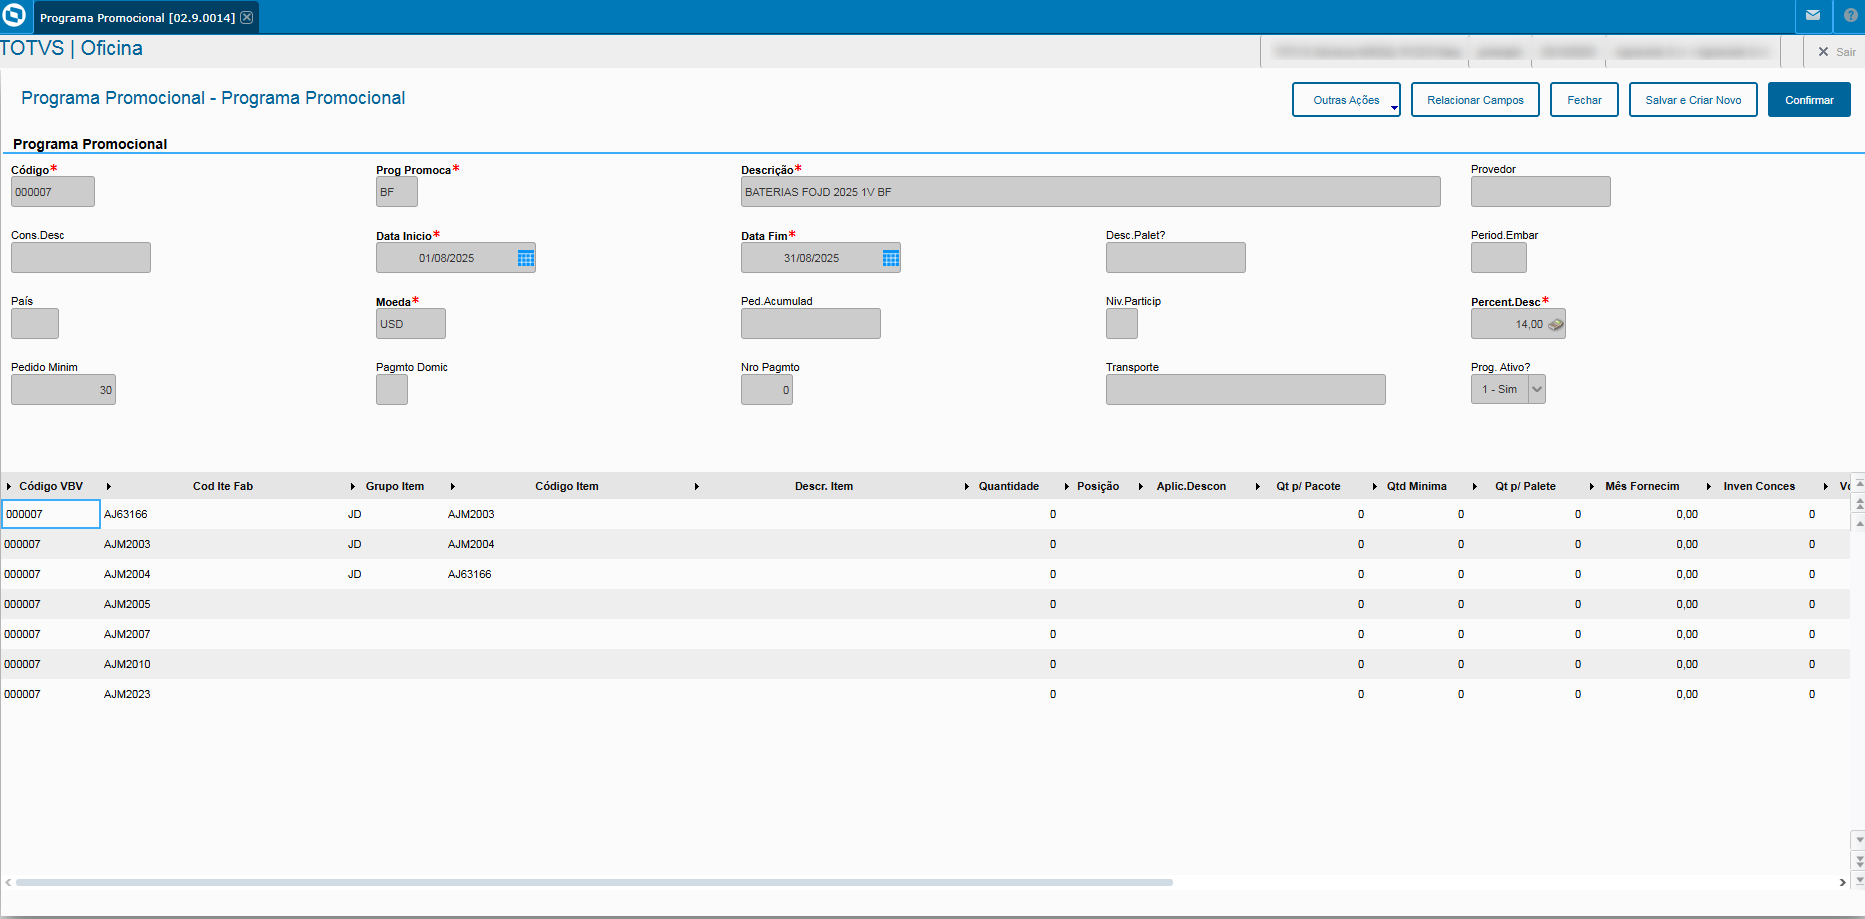Screen dimensions: 1865x919
Task: Click the Código input field
Action: [x=53, y=192]
